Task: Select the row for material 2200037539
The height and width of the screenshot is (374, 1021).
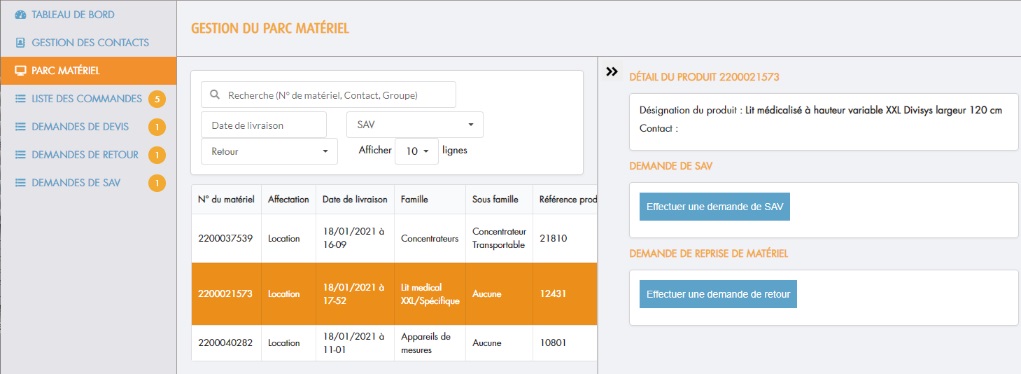Action: (395, 238)
